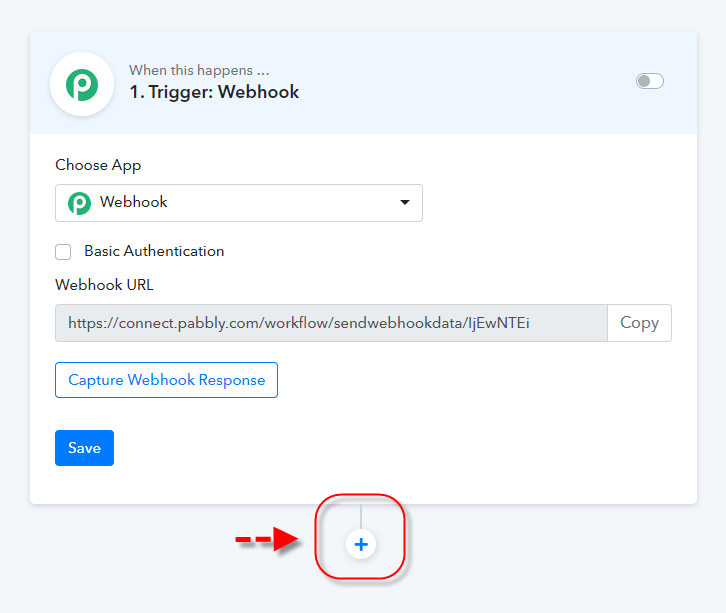This screenshot has width=726, height=613.
Task: Click the Pabbly logo in trigger header
Action: [82, 84]
